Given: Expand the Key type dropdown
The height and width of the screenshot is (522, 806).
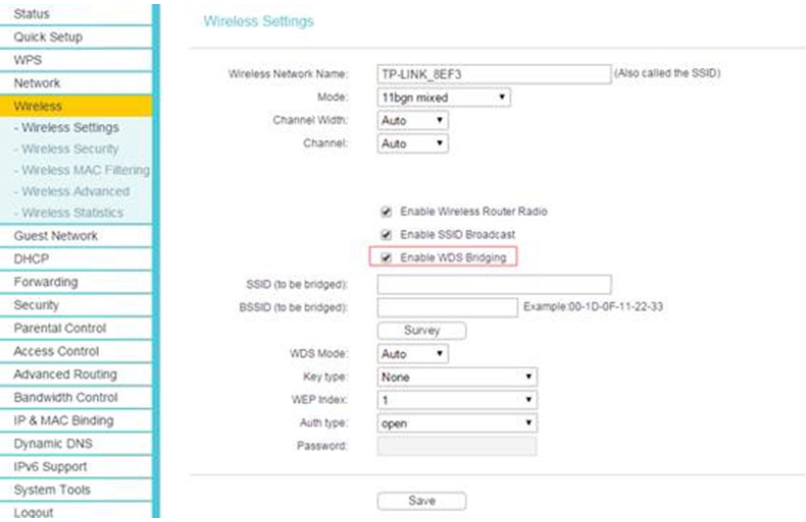Looking at the screenshot, I should [457, 377].
